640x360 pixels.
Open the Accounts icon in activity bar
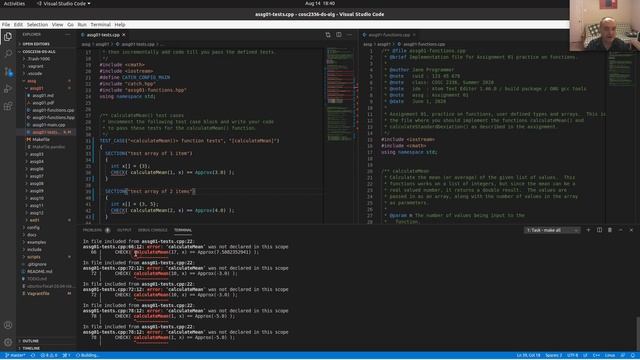click(x=8, y=325)
